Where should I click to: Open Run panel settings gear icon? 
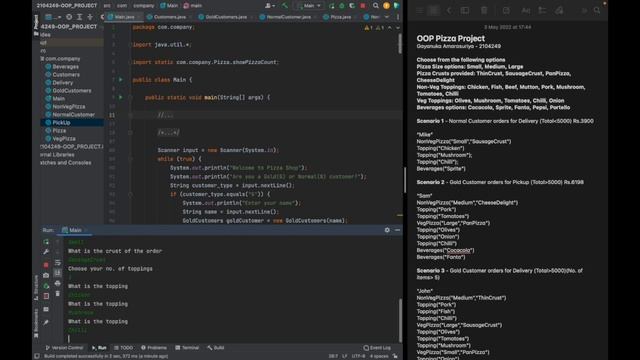coord(387,230)
